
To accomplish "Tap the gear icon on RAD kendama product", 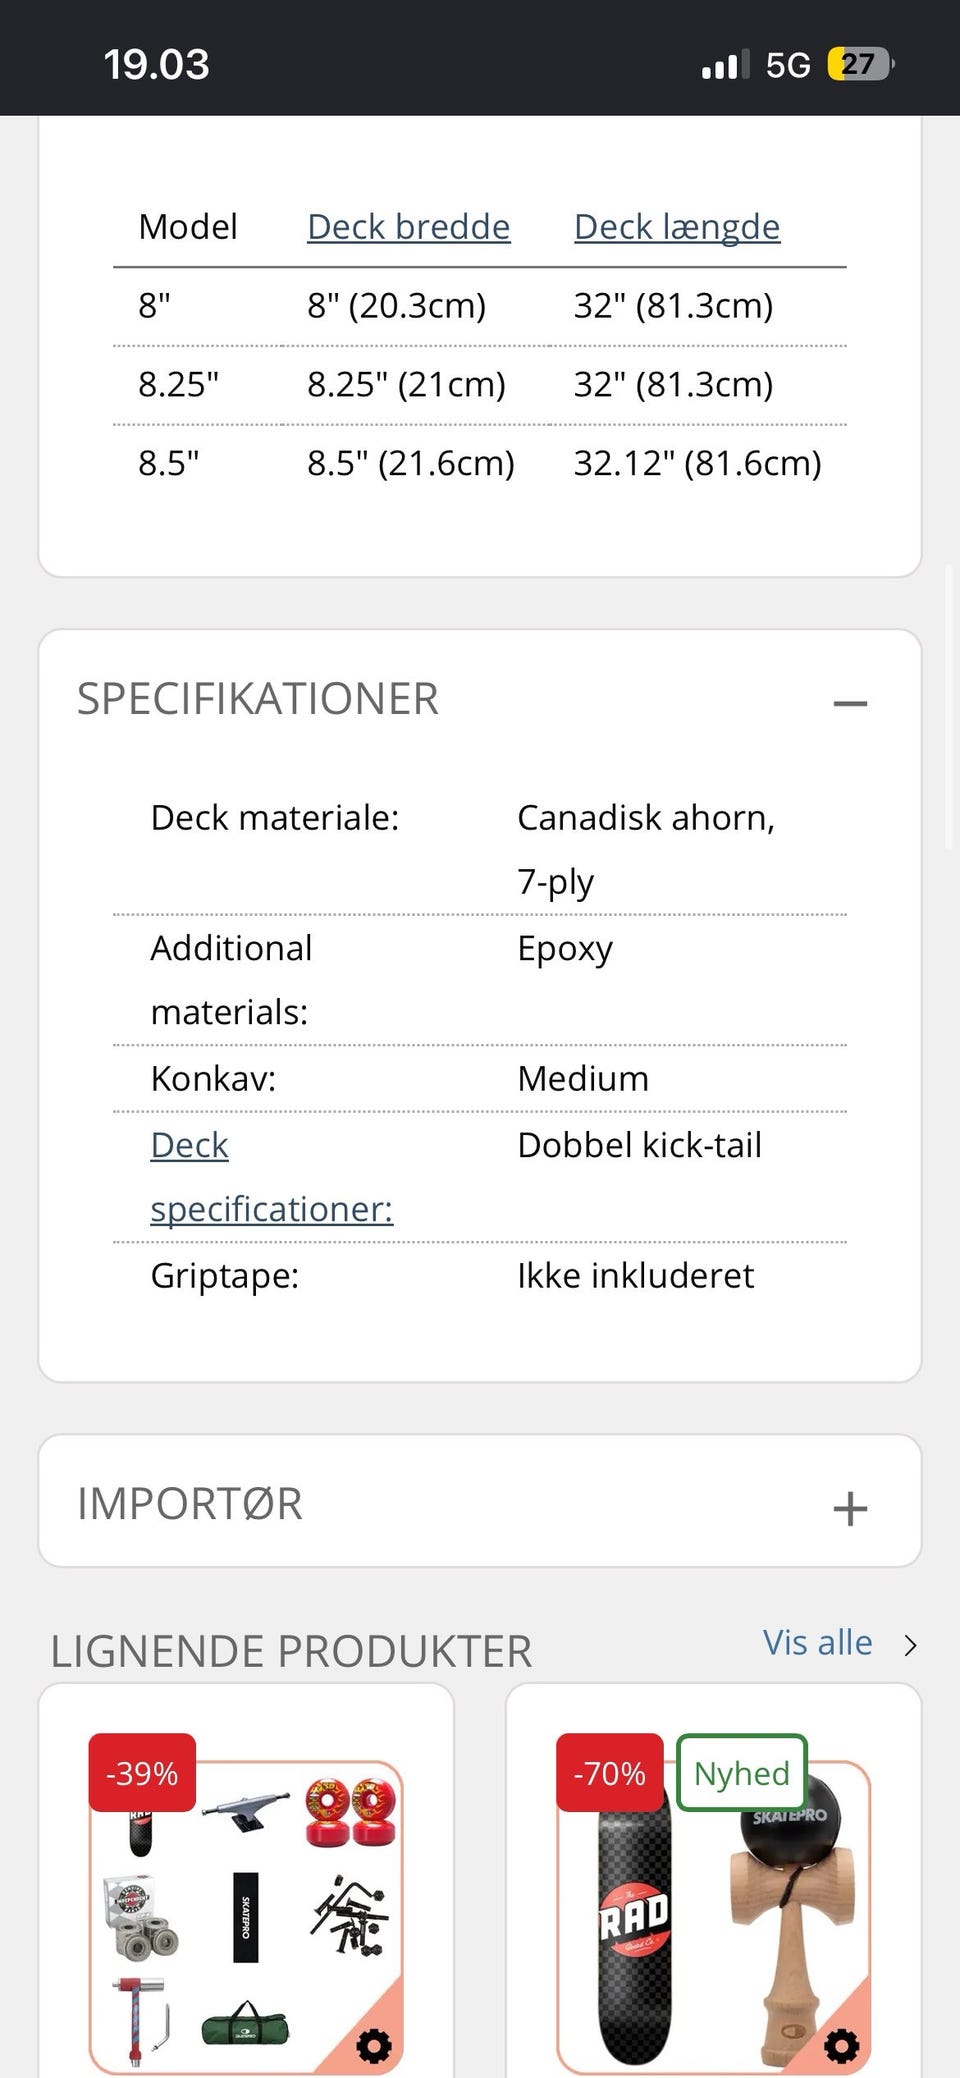I will 841,2045.
